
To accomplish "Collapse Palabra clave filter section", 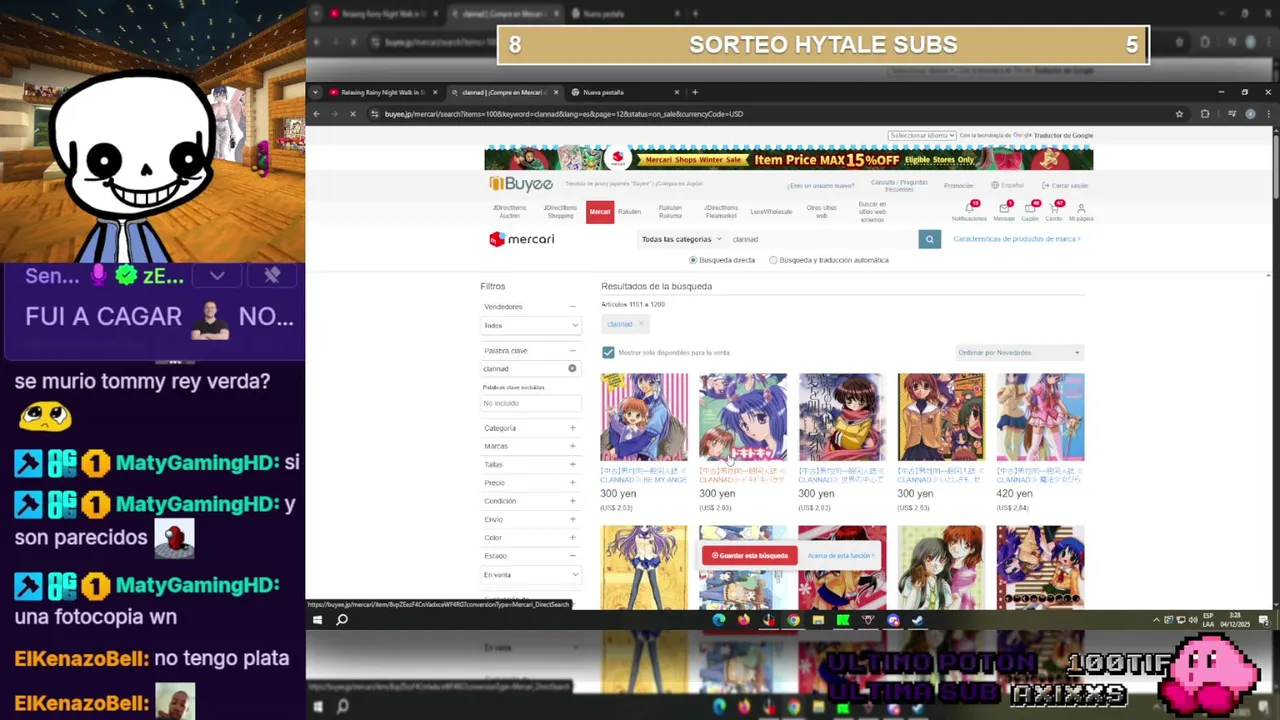I will 572,350.
